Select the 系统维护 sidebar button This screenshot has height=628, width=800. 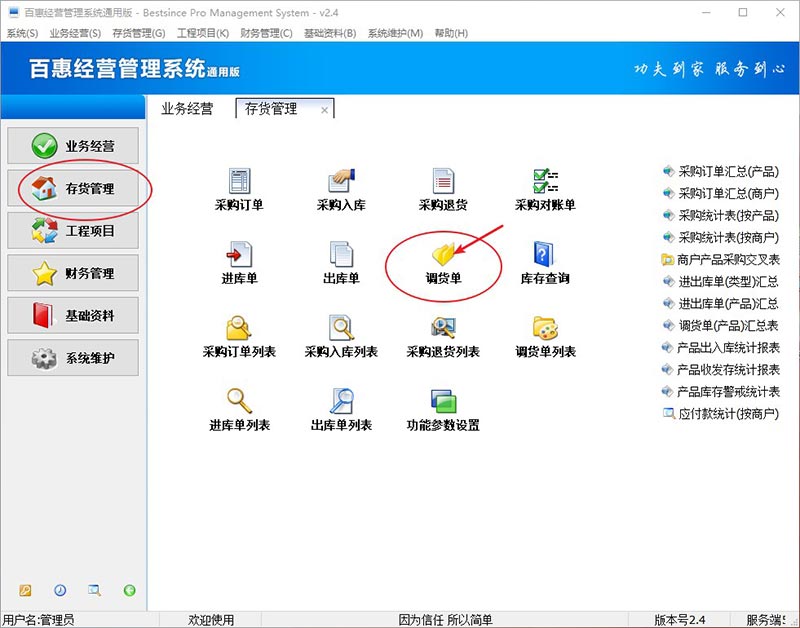[x=73, y=358]
